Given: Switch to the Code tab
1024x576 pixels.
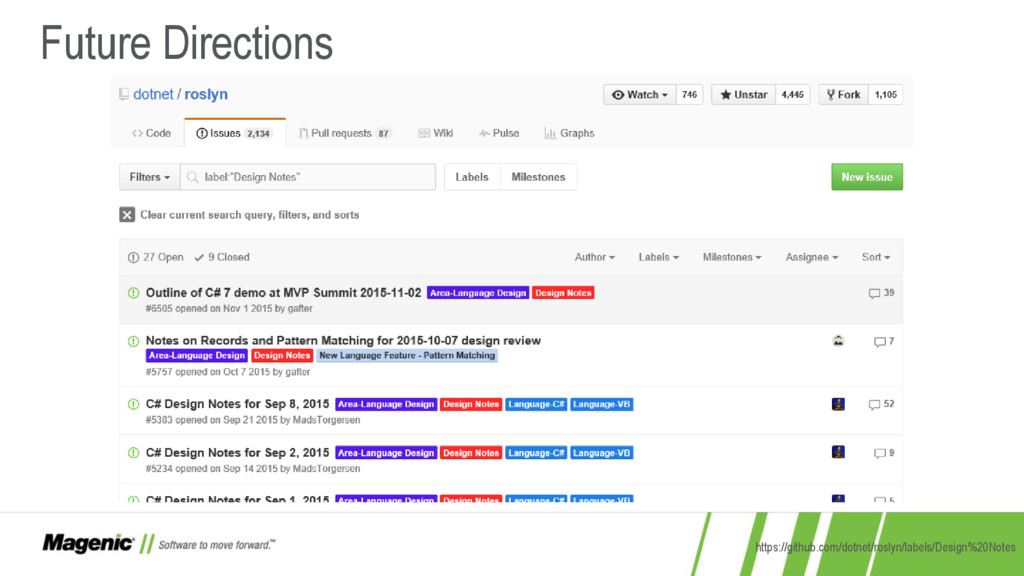Looking at the screenshot, I should [x=152, y=133].
